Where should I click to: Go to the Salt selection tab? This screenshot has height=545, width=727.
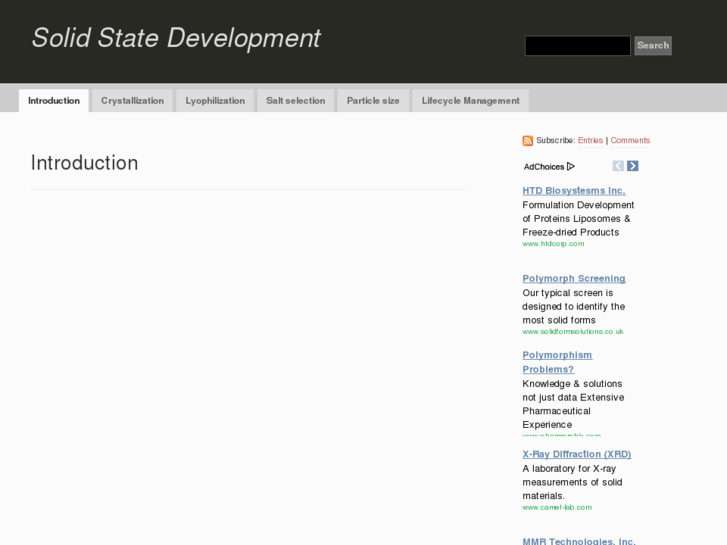[295, 101]
